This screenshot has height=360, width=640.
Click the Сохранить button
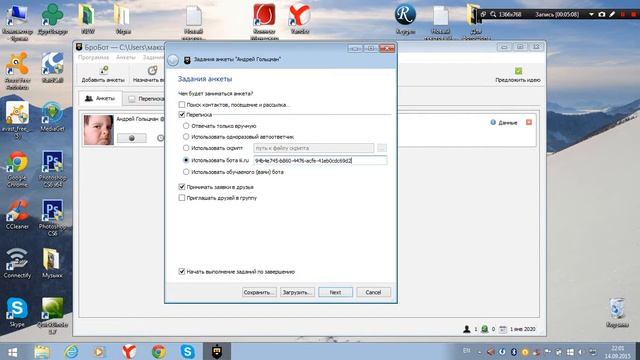pyautogui.click(x=259, y=292)
